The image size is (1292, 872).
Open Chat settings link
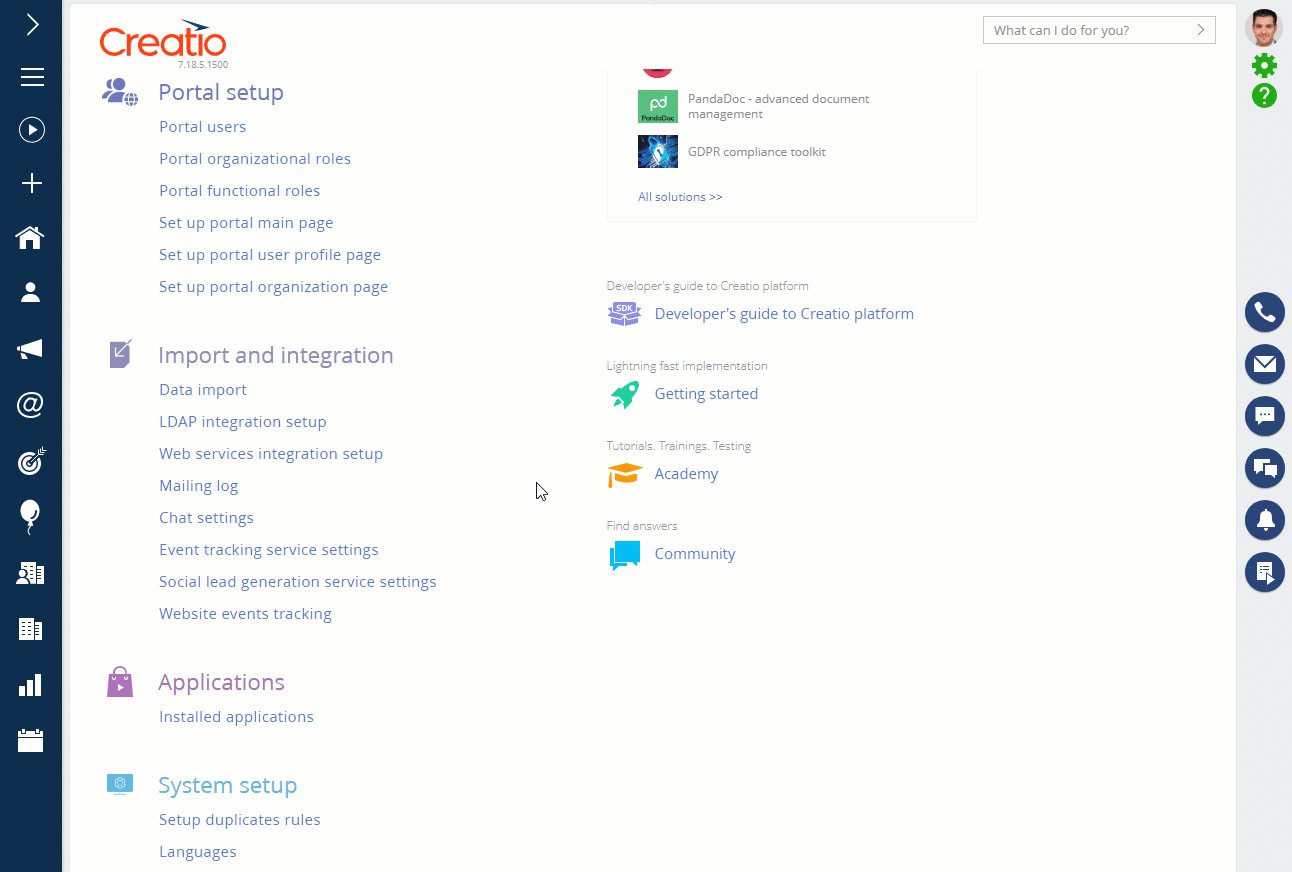pyautogui.click(x=206, y=518)
